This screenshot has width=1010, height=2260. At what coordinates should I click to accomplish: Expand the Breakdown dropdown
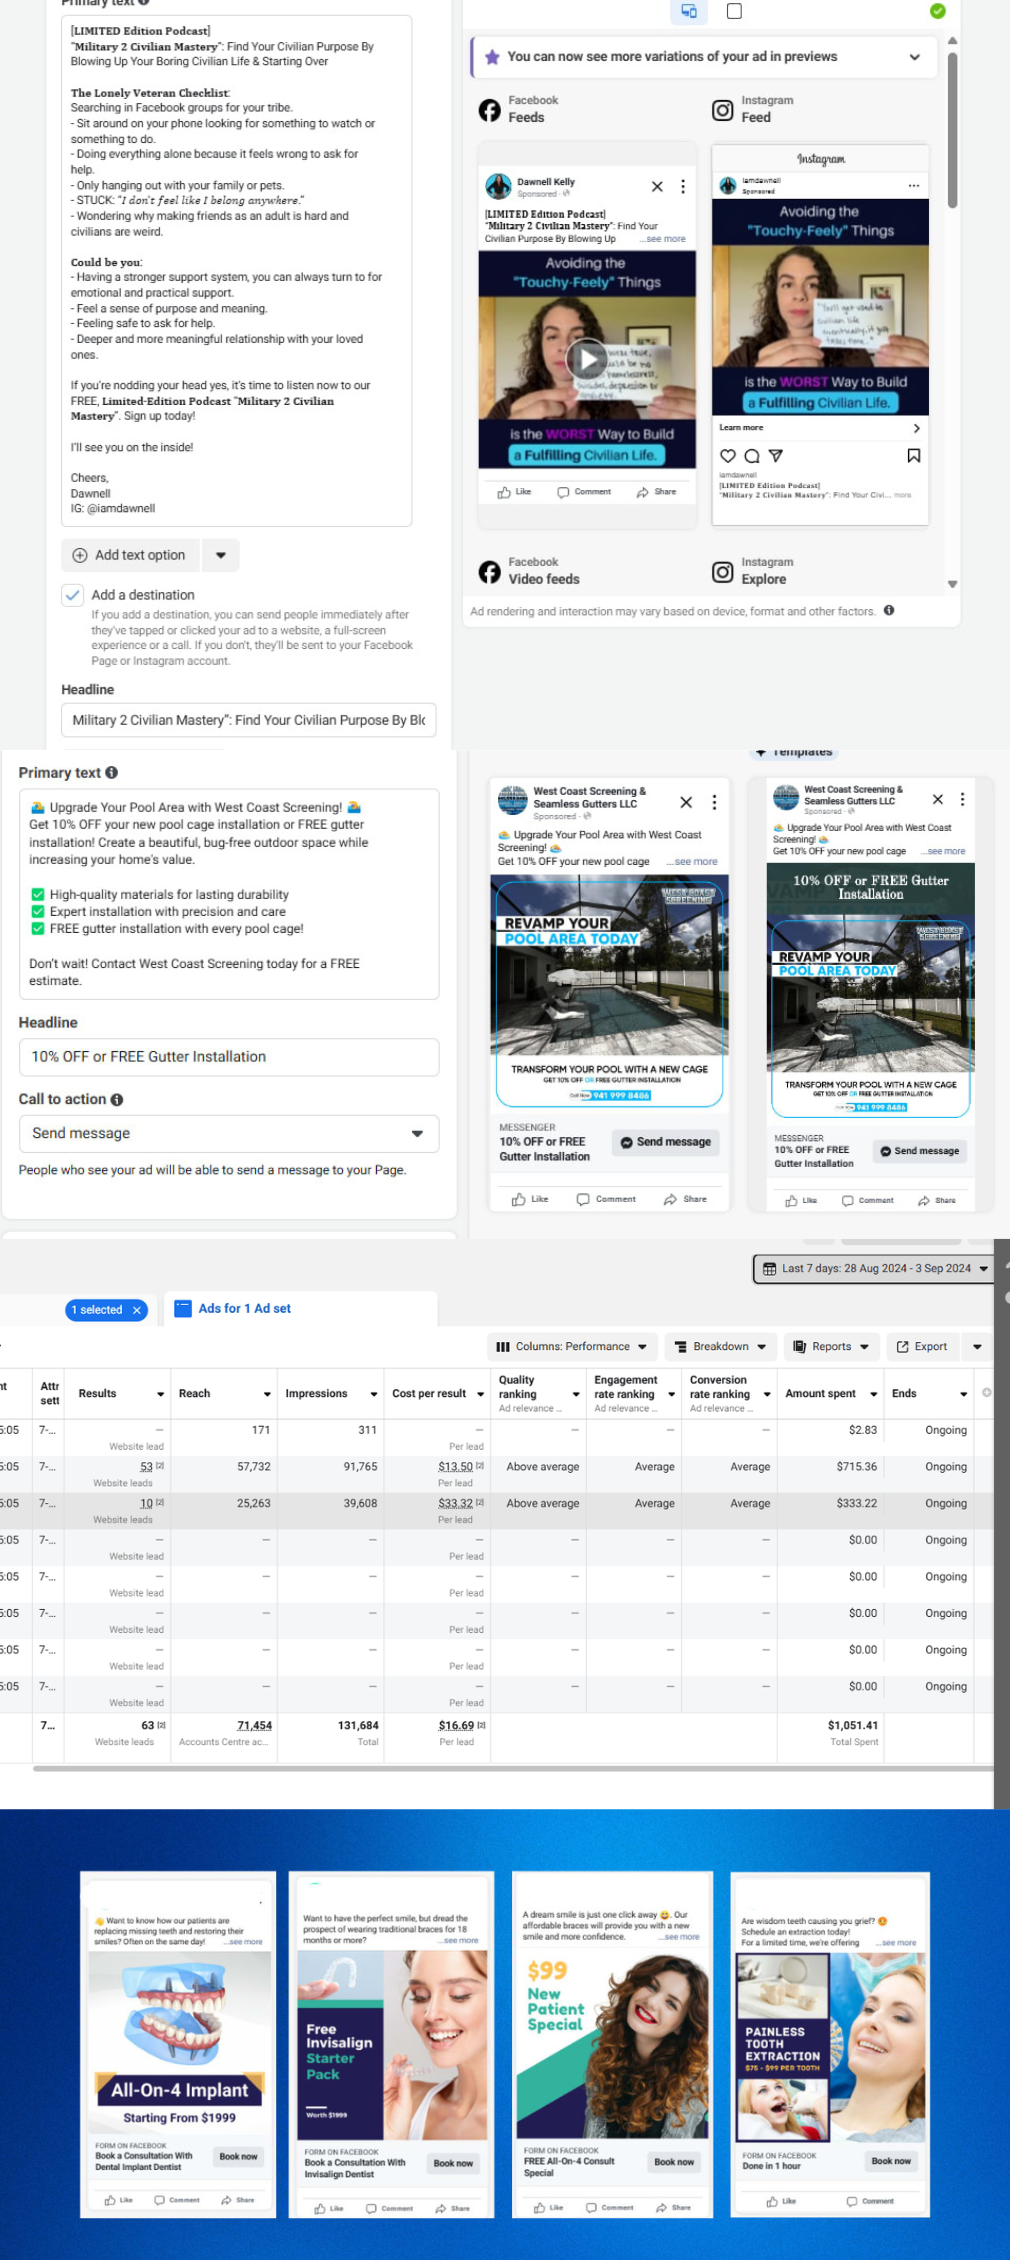[720, 1347]
